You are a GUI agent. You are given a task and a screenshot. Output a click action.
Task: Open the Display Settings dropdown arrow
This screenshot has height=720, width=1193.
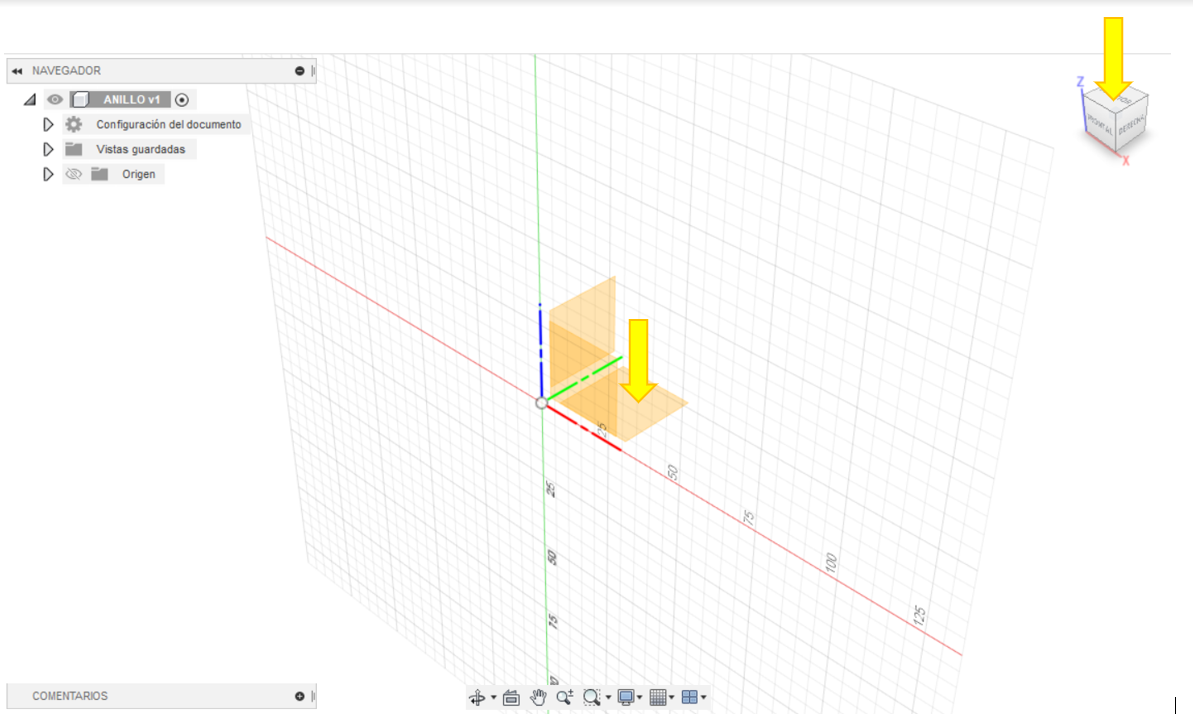coord(640,697)
